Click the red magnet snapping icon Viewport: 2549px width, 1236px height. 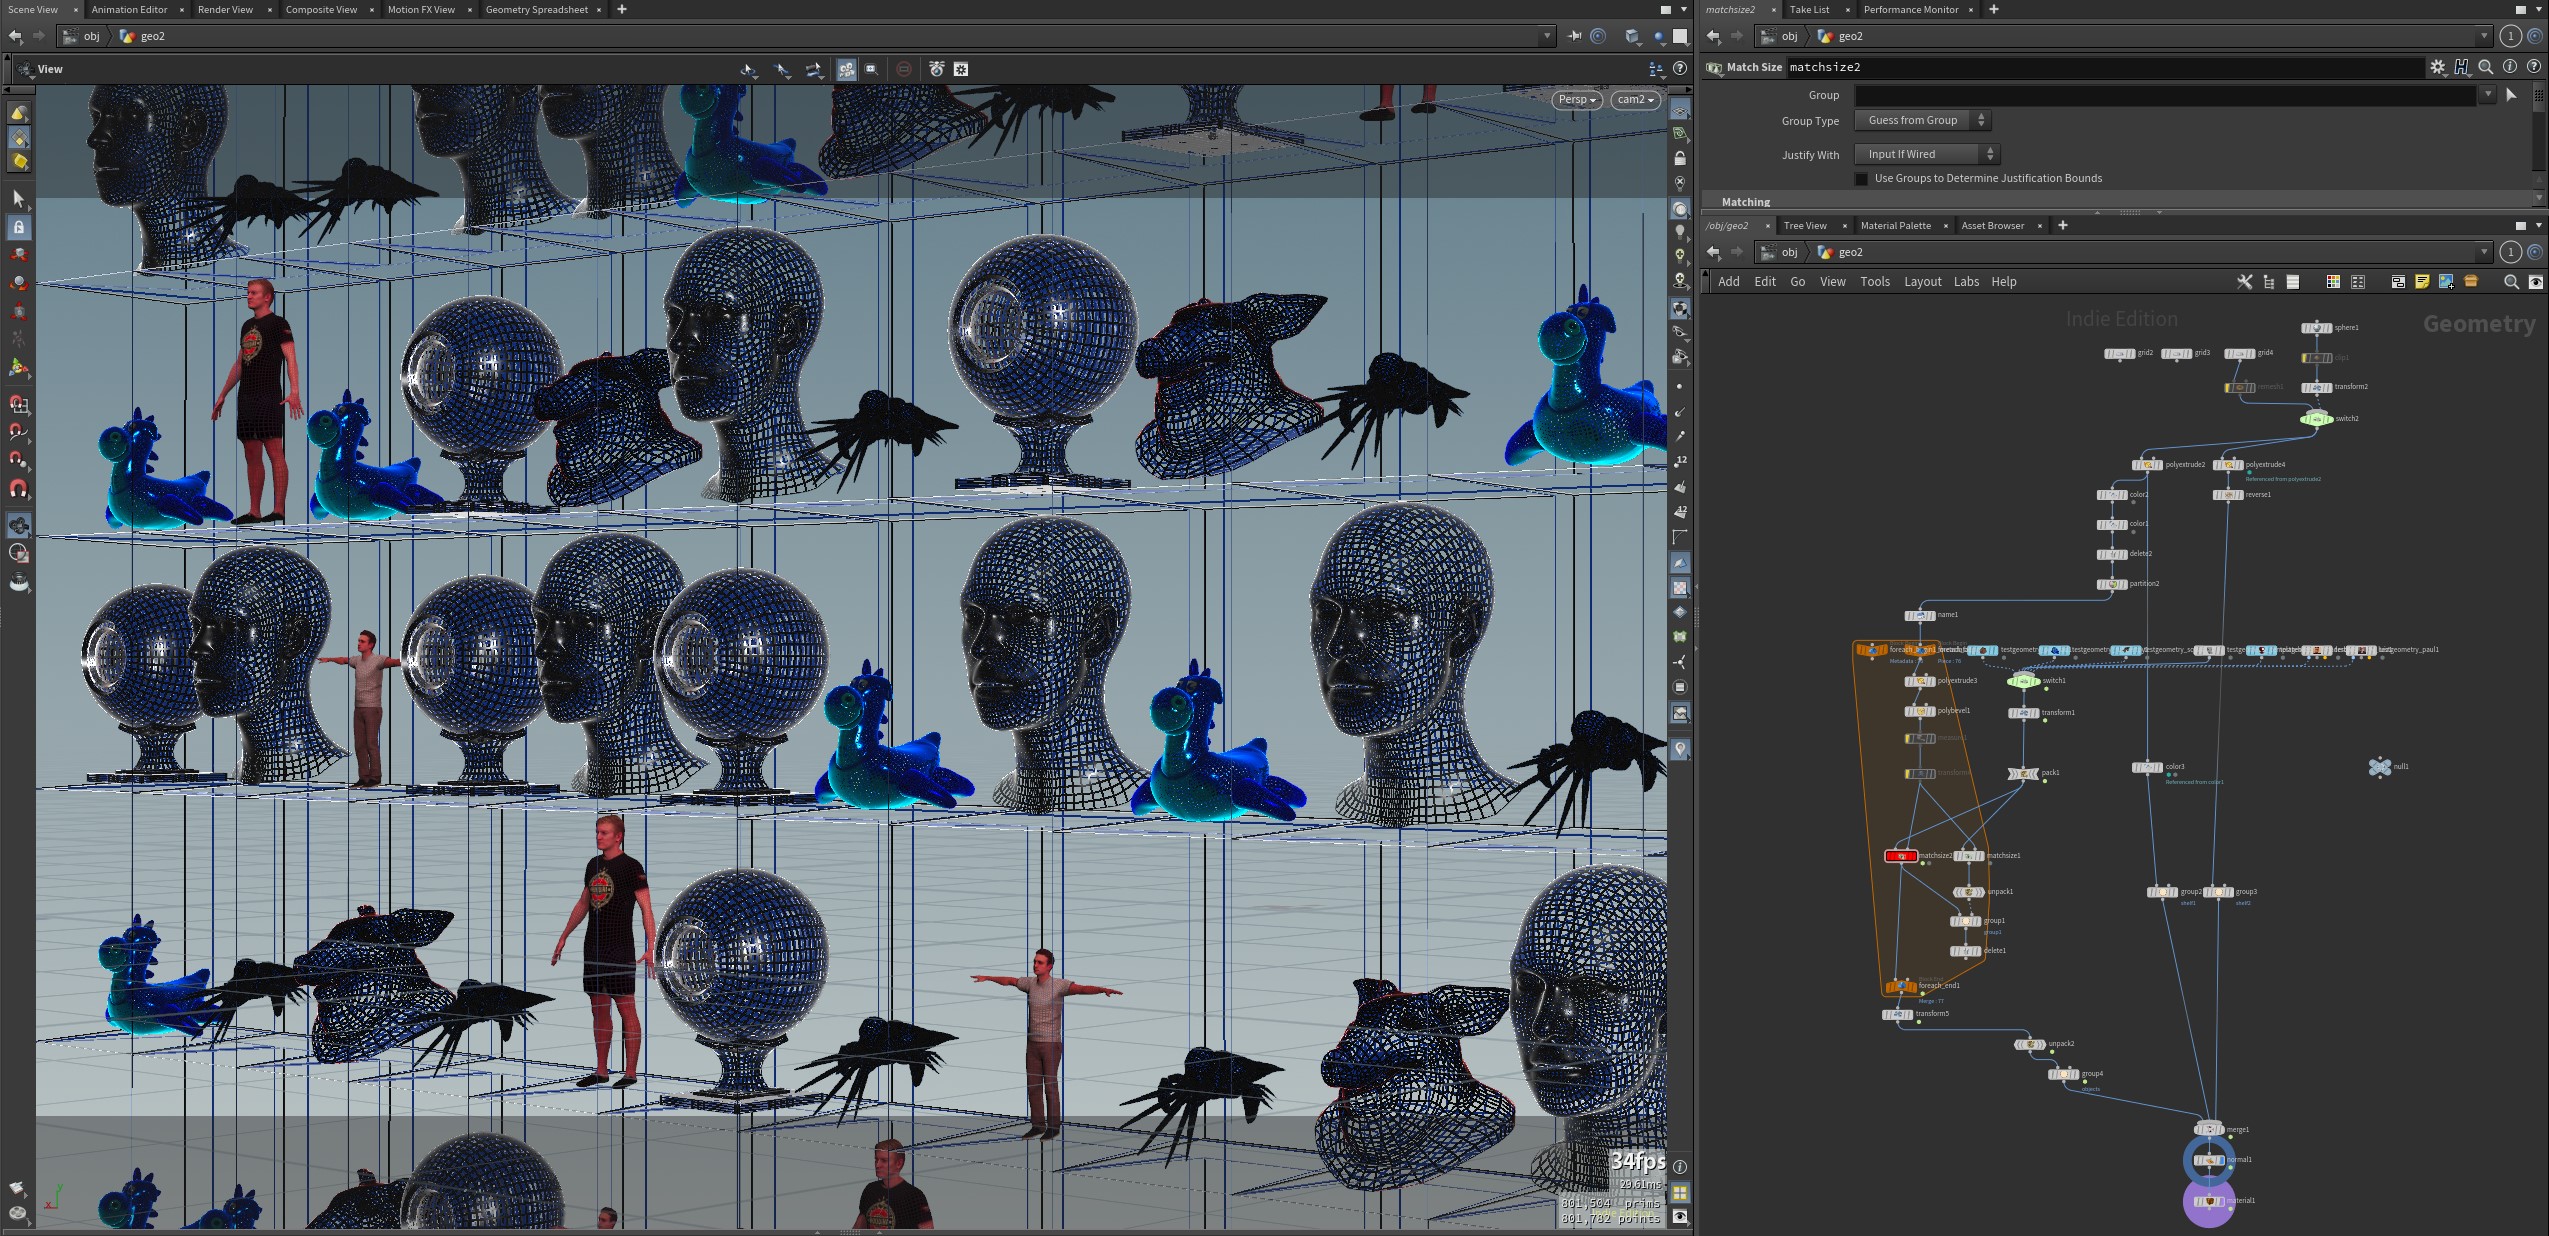pyautogui.click(x=19, y=489)
